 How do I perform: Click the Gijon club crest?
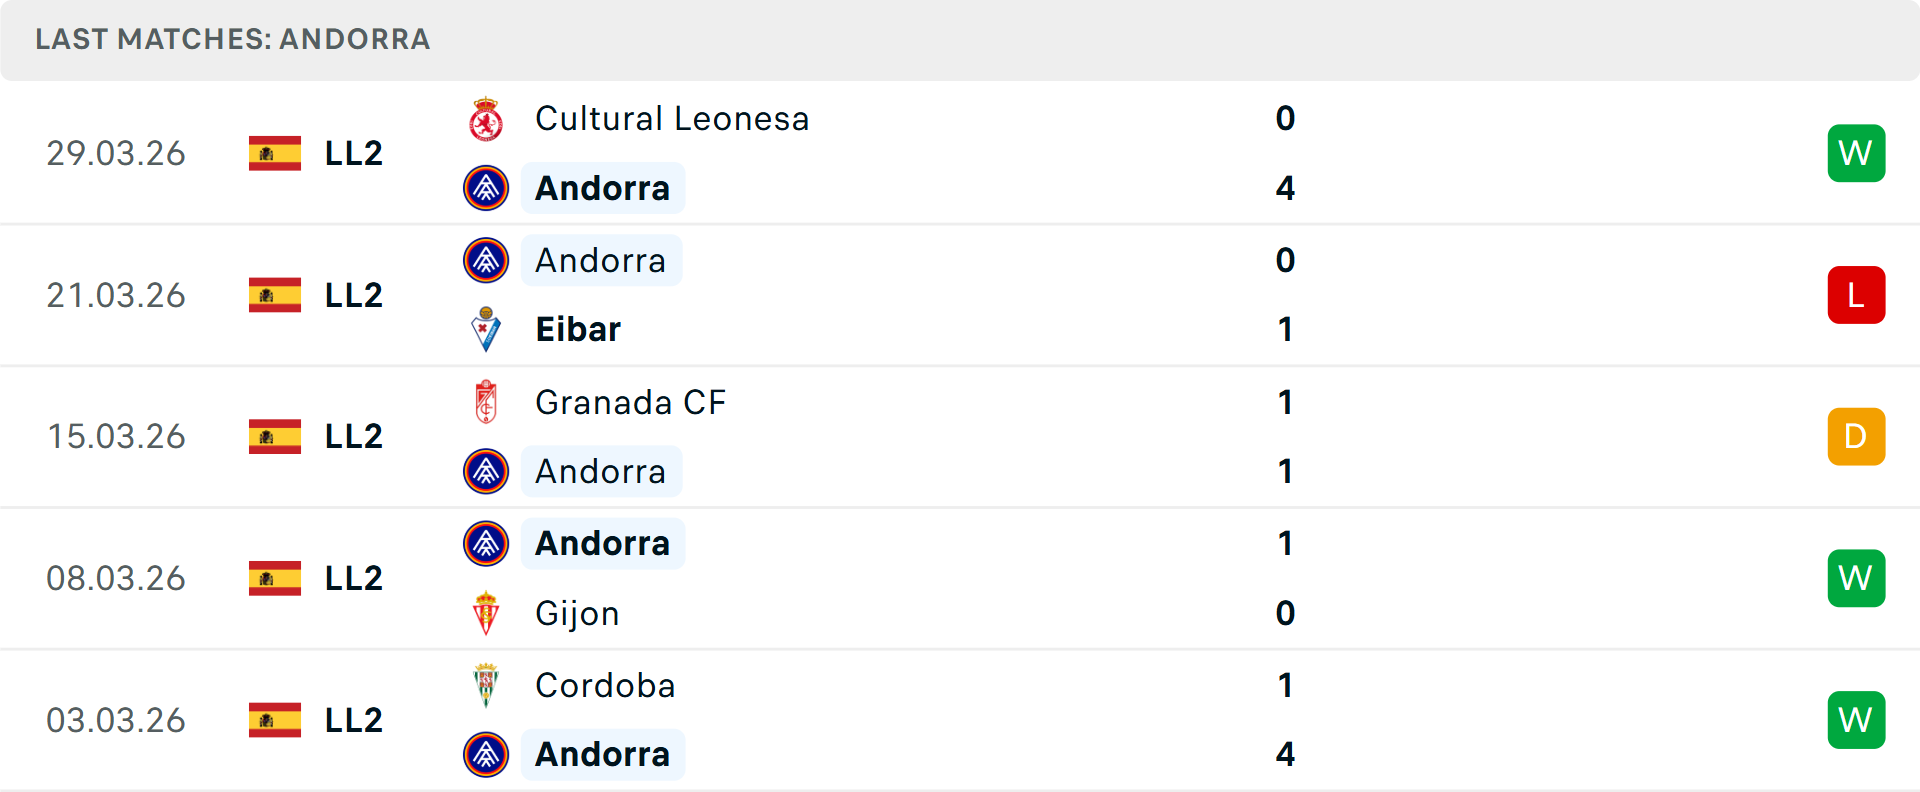486,613
